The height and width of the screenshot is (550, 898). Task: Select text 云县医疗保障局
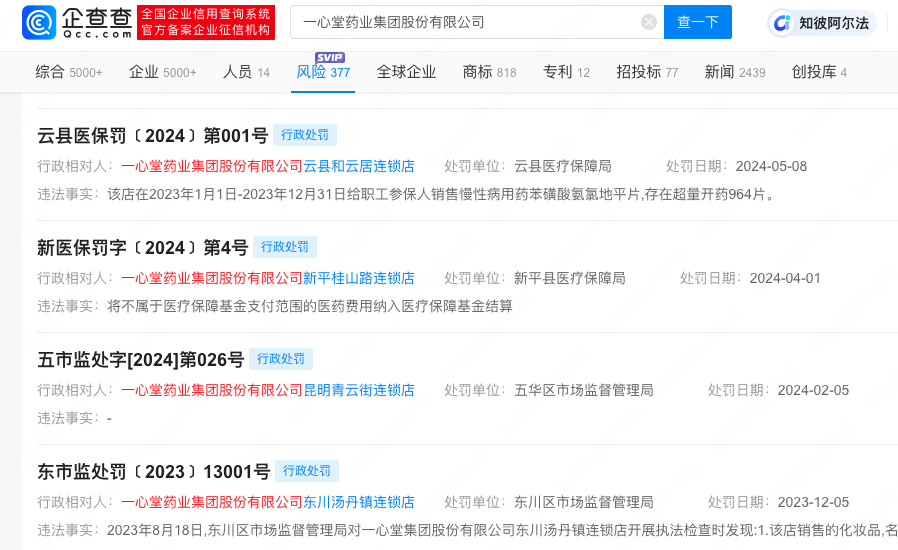click(x=562, y=166)
